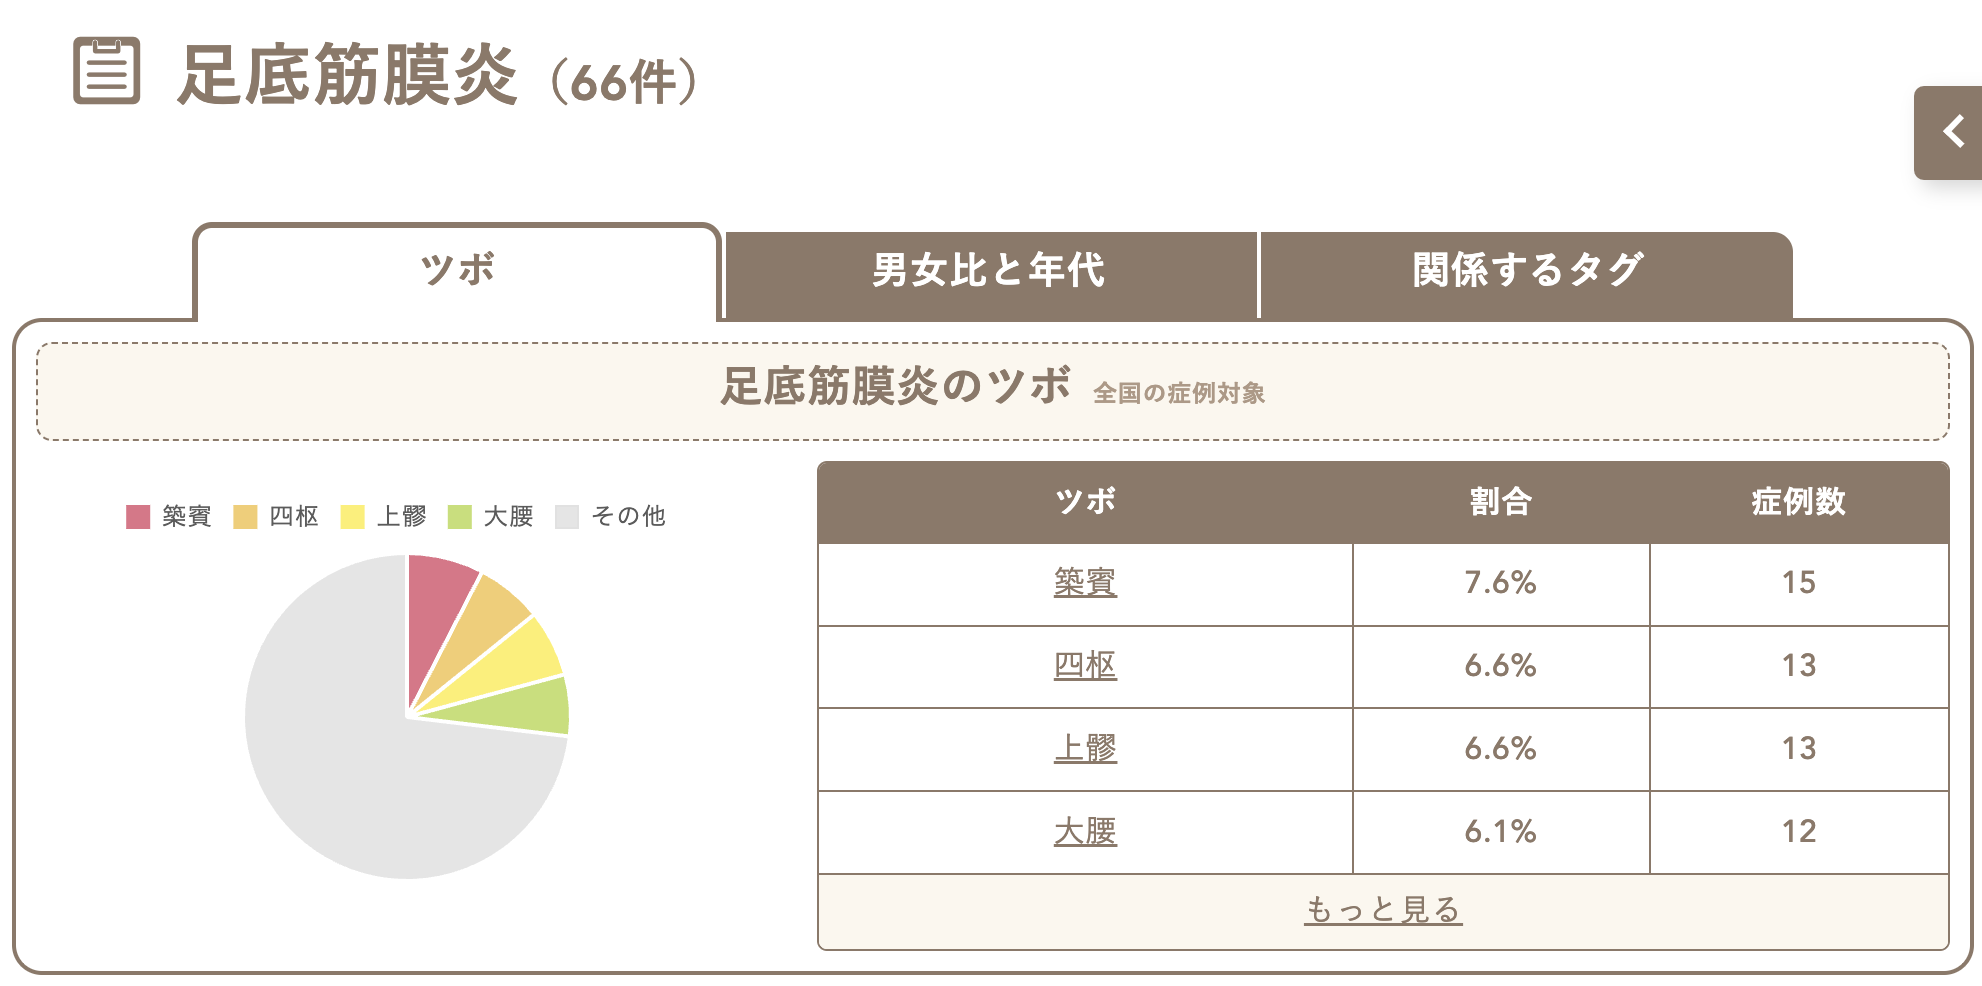Switch to the ツボ tab
This screenshot has width=1982, height=986.
pyautogui.click(x=457, y=271)
